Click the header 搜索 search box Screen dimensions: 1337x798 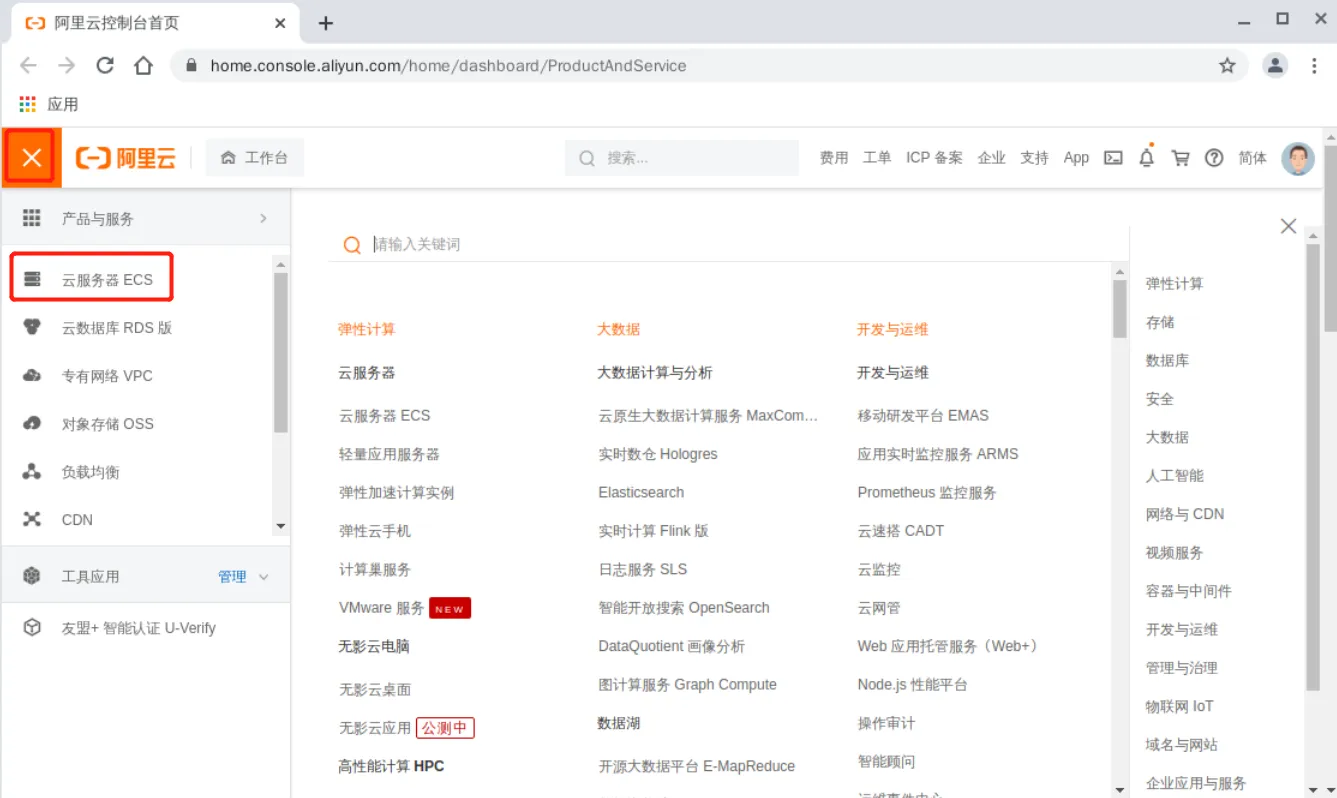pyautogui.click(x=682, y=158)
